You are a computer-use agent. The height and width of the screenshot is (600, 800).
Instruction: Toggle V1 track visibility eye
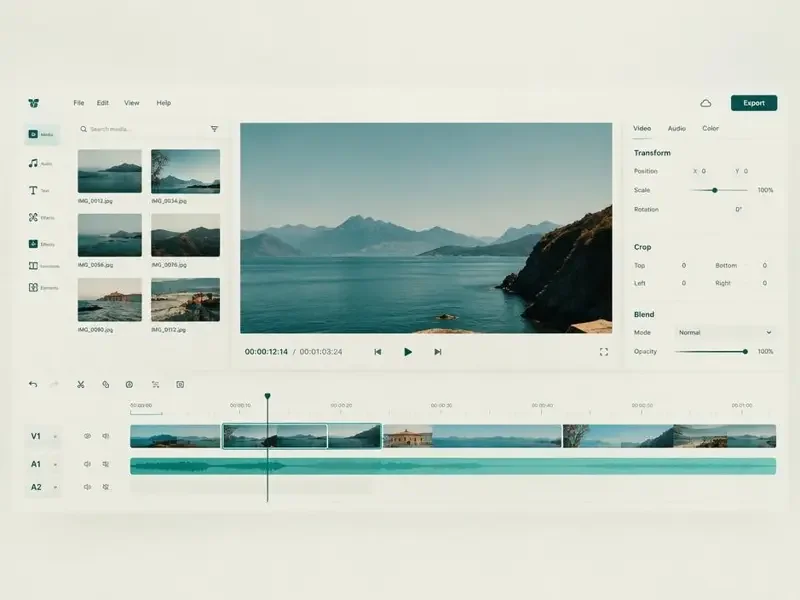[x=87, y=436]
